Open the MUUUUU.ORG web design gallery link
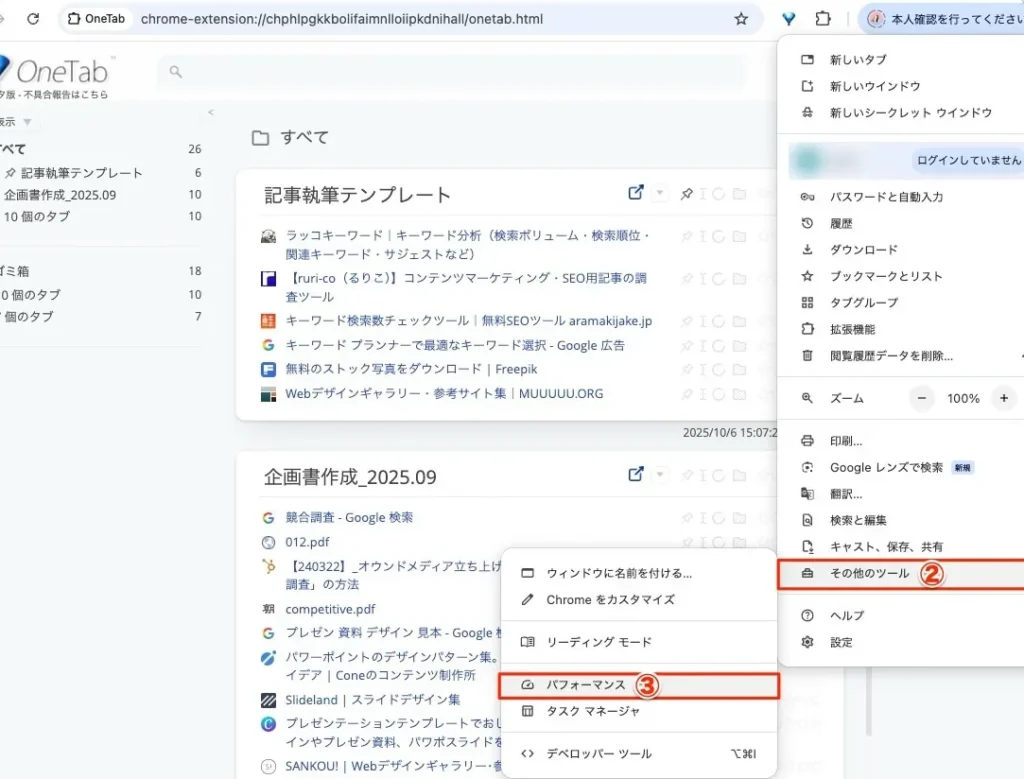The width and height of the screenshot is (1024, 779). tap(444, 393)
